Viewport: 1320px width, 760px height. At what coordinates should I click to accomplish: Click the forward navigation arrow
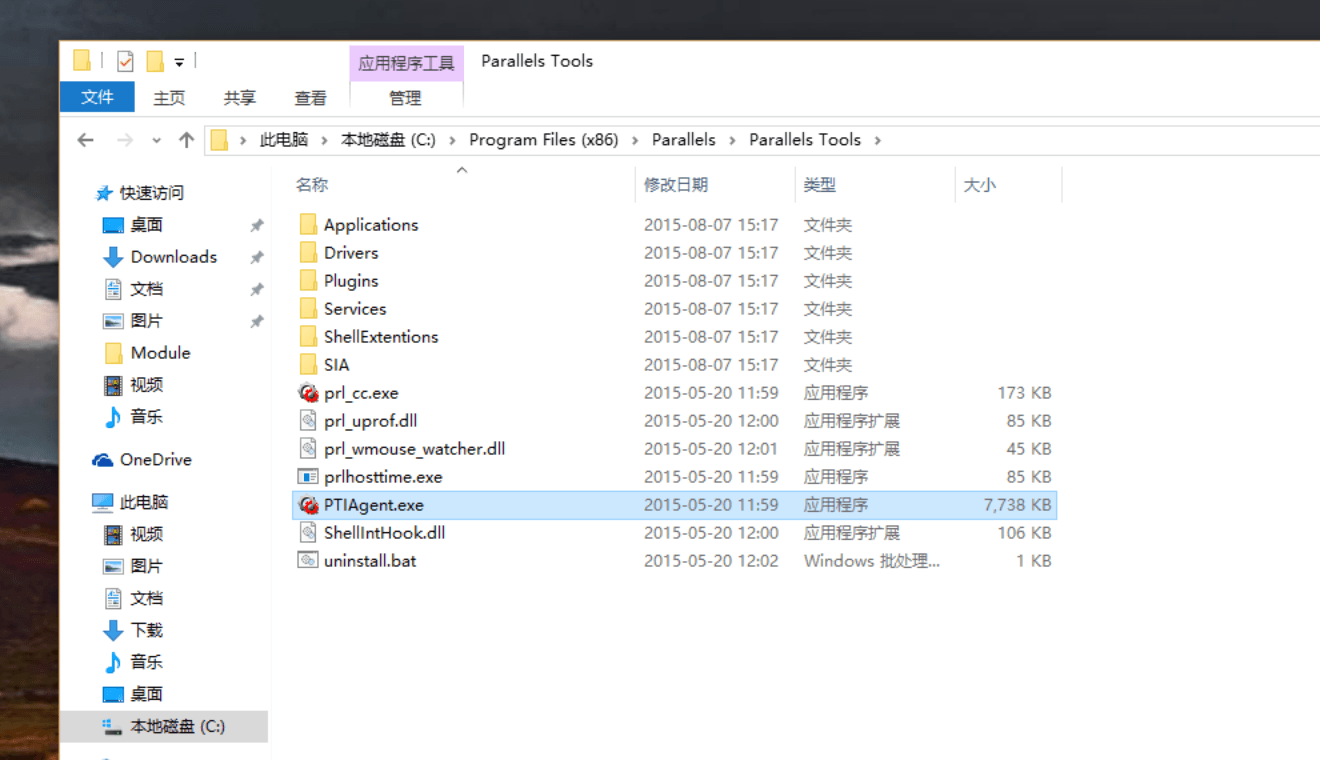pyautogui.click(x=125, y=140)
